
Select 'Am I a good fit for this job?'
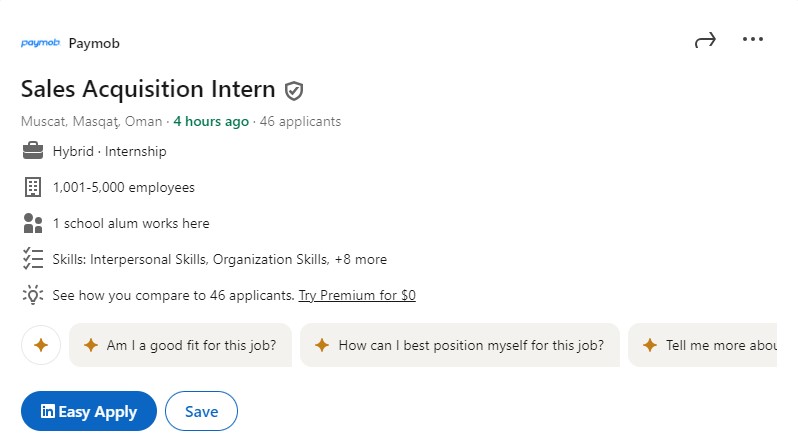181,345
